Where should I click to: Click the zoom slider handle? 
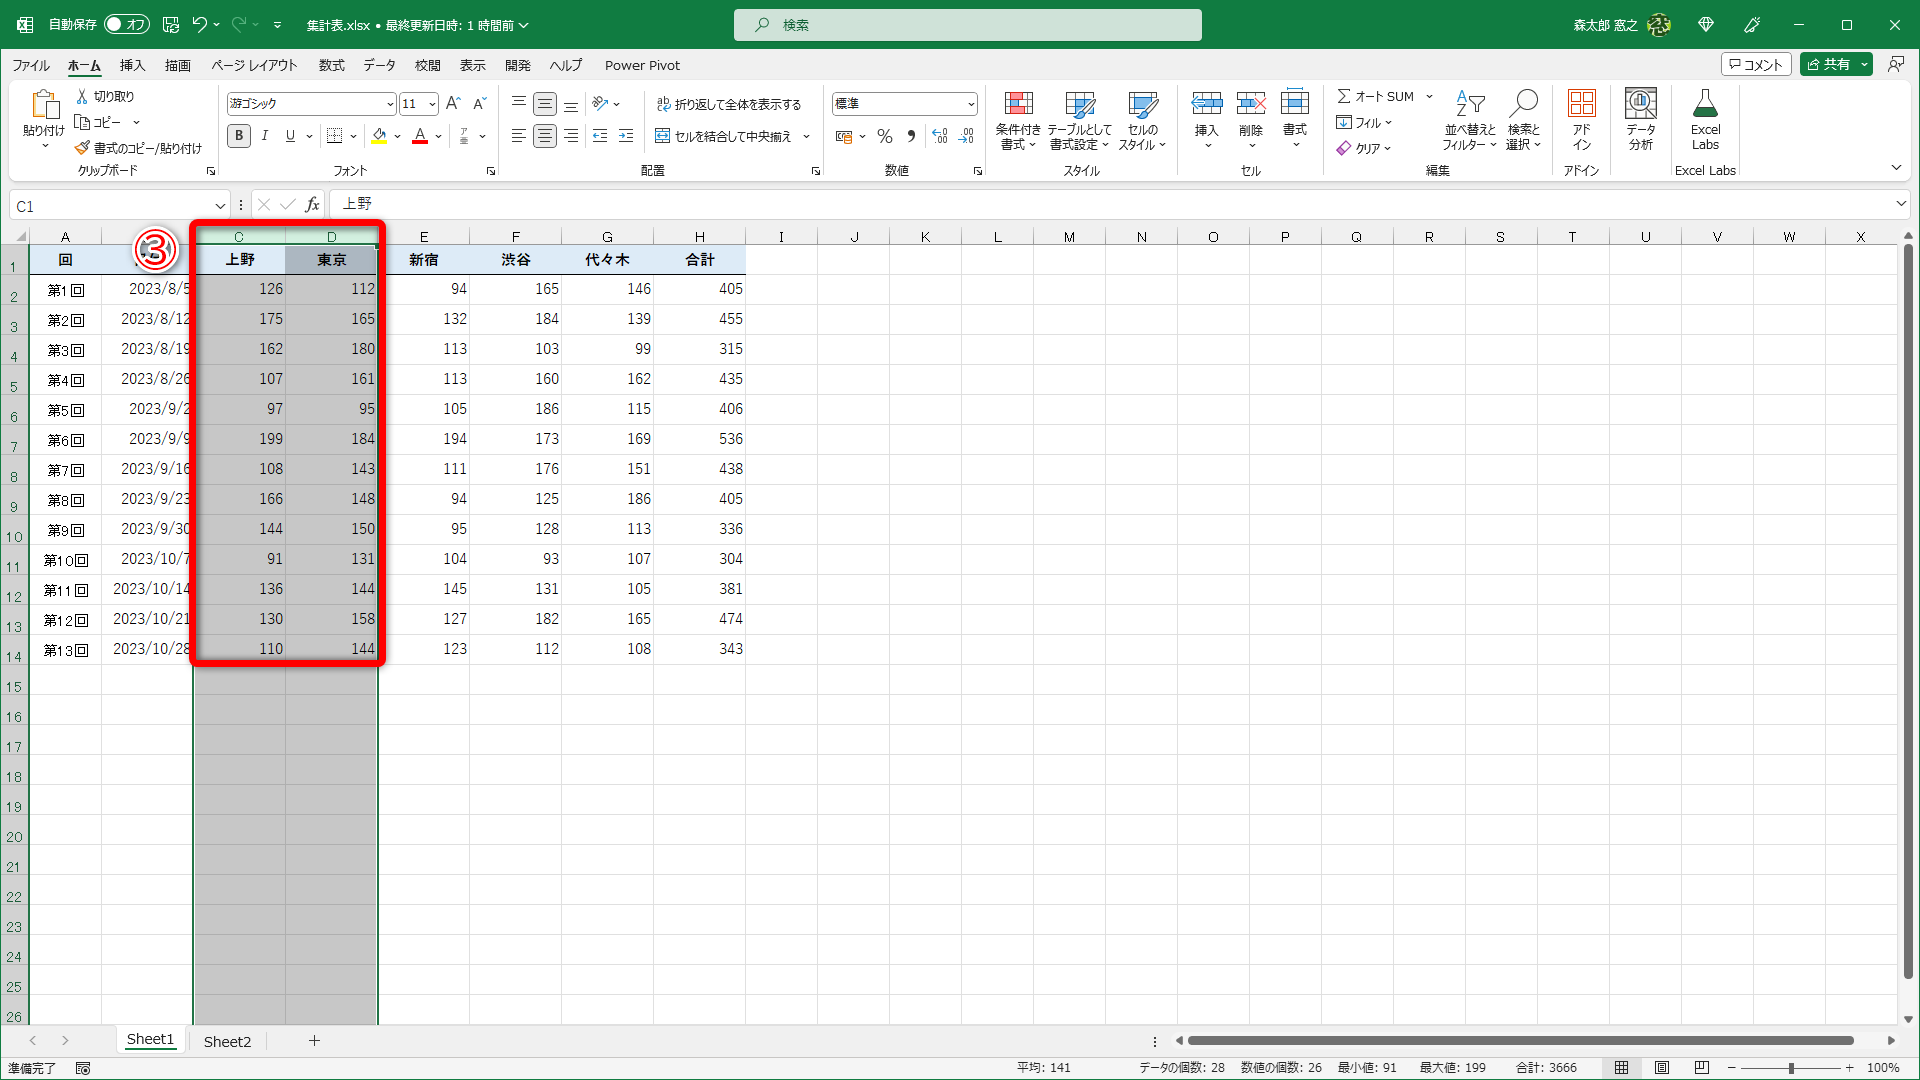[1791, 1068]
